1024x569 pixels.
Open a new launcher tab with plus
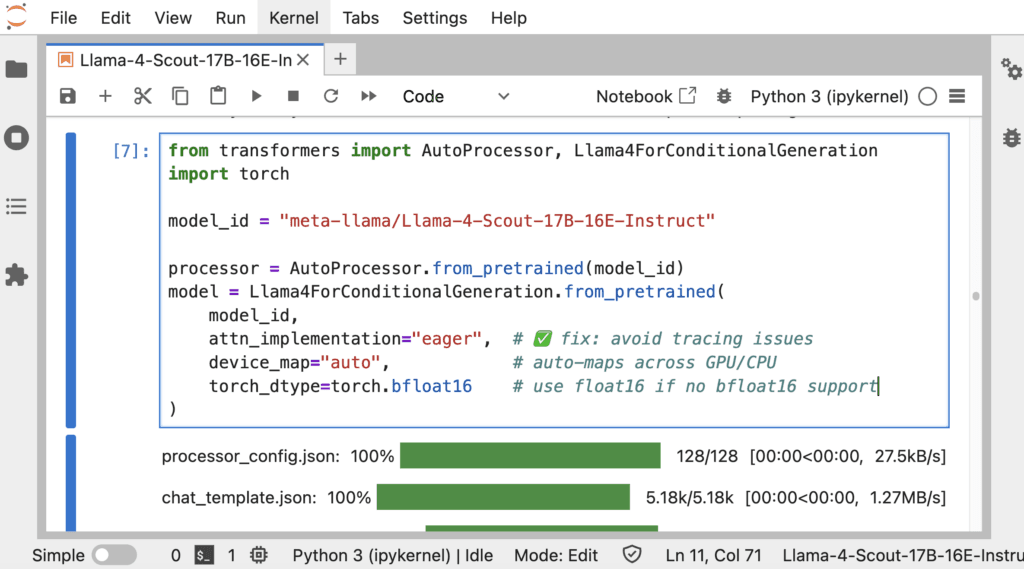pyautogui.click(x=340, y=59)
